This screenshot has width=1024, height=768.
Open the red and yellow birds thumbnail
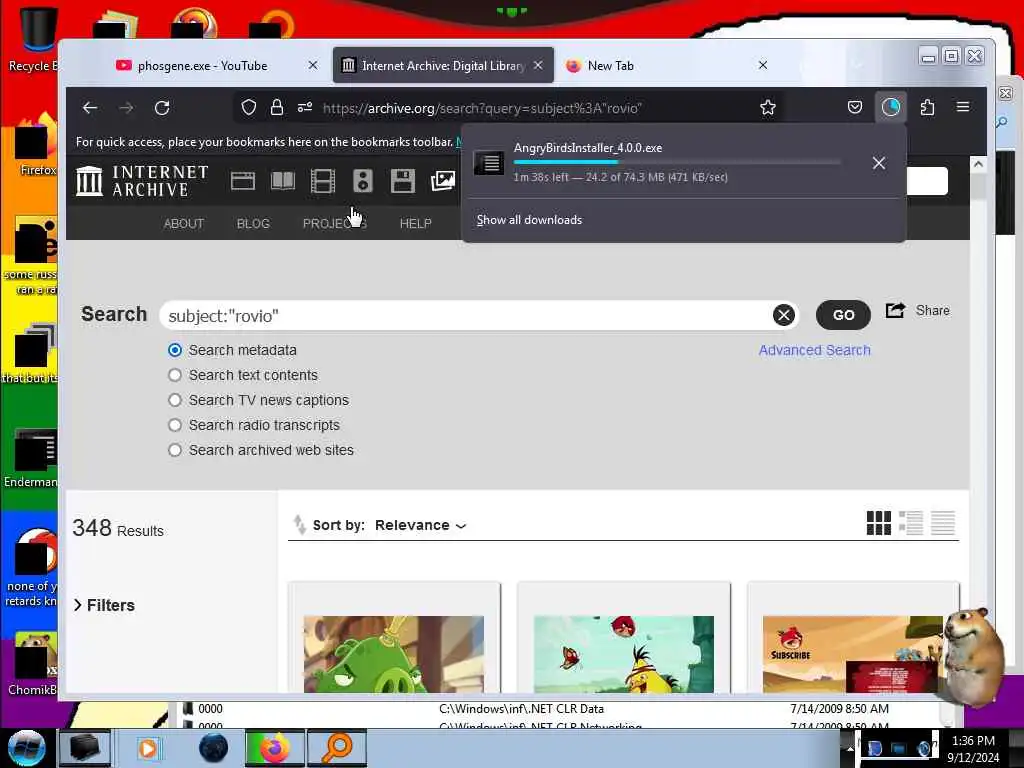coord(624,654)
